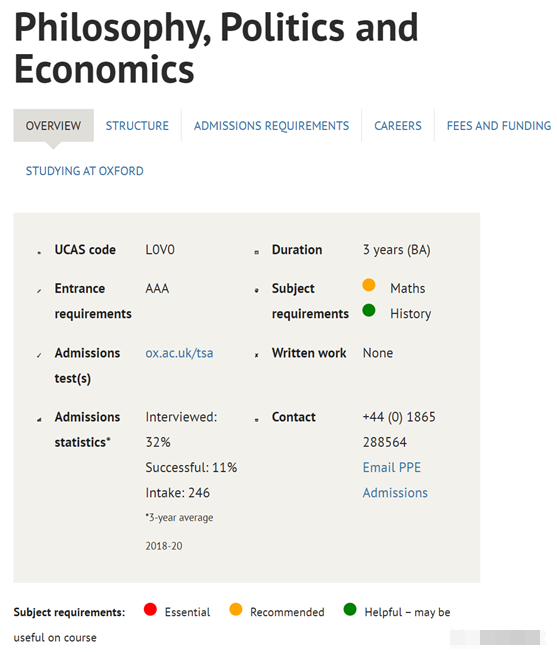The height and width of the screenshot is (652, 557).
Task: Click the orange Recommended legend dot
Action: tap(236, 609)
